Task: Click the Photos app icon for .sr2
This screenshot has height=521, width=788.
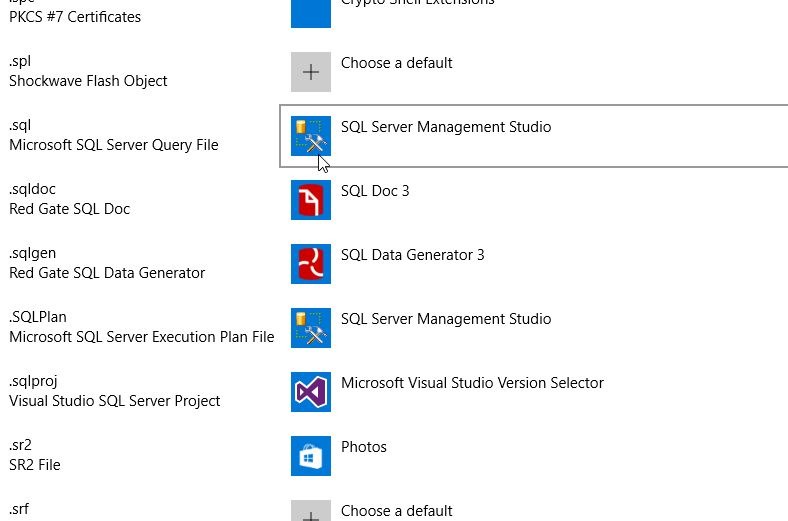Action: 311,456
